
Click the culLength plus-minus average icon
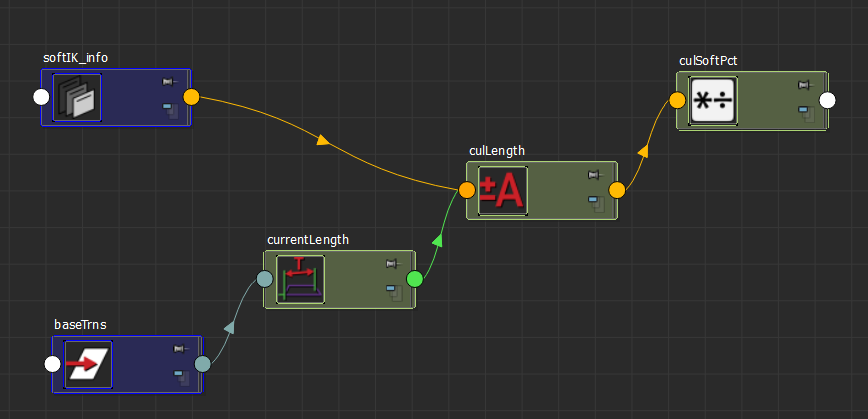coord(503,190)
